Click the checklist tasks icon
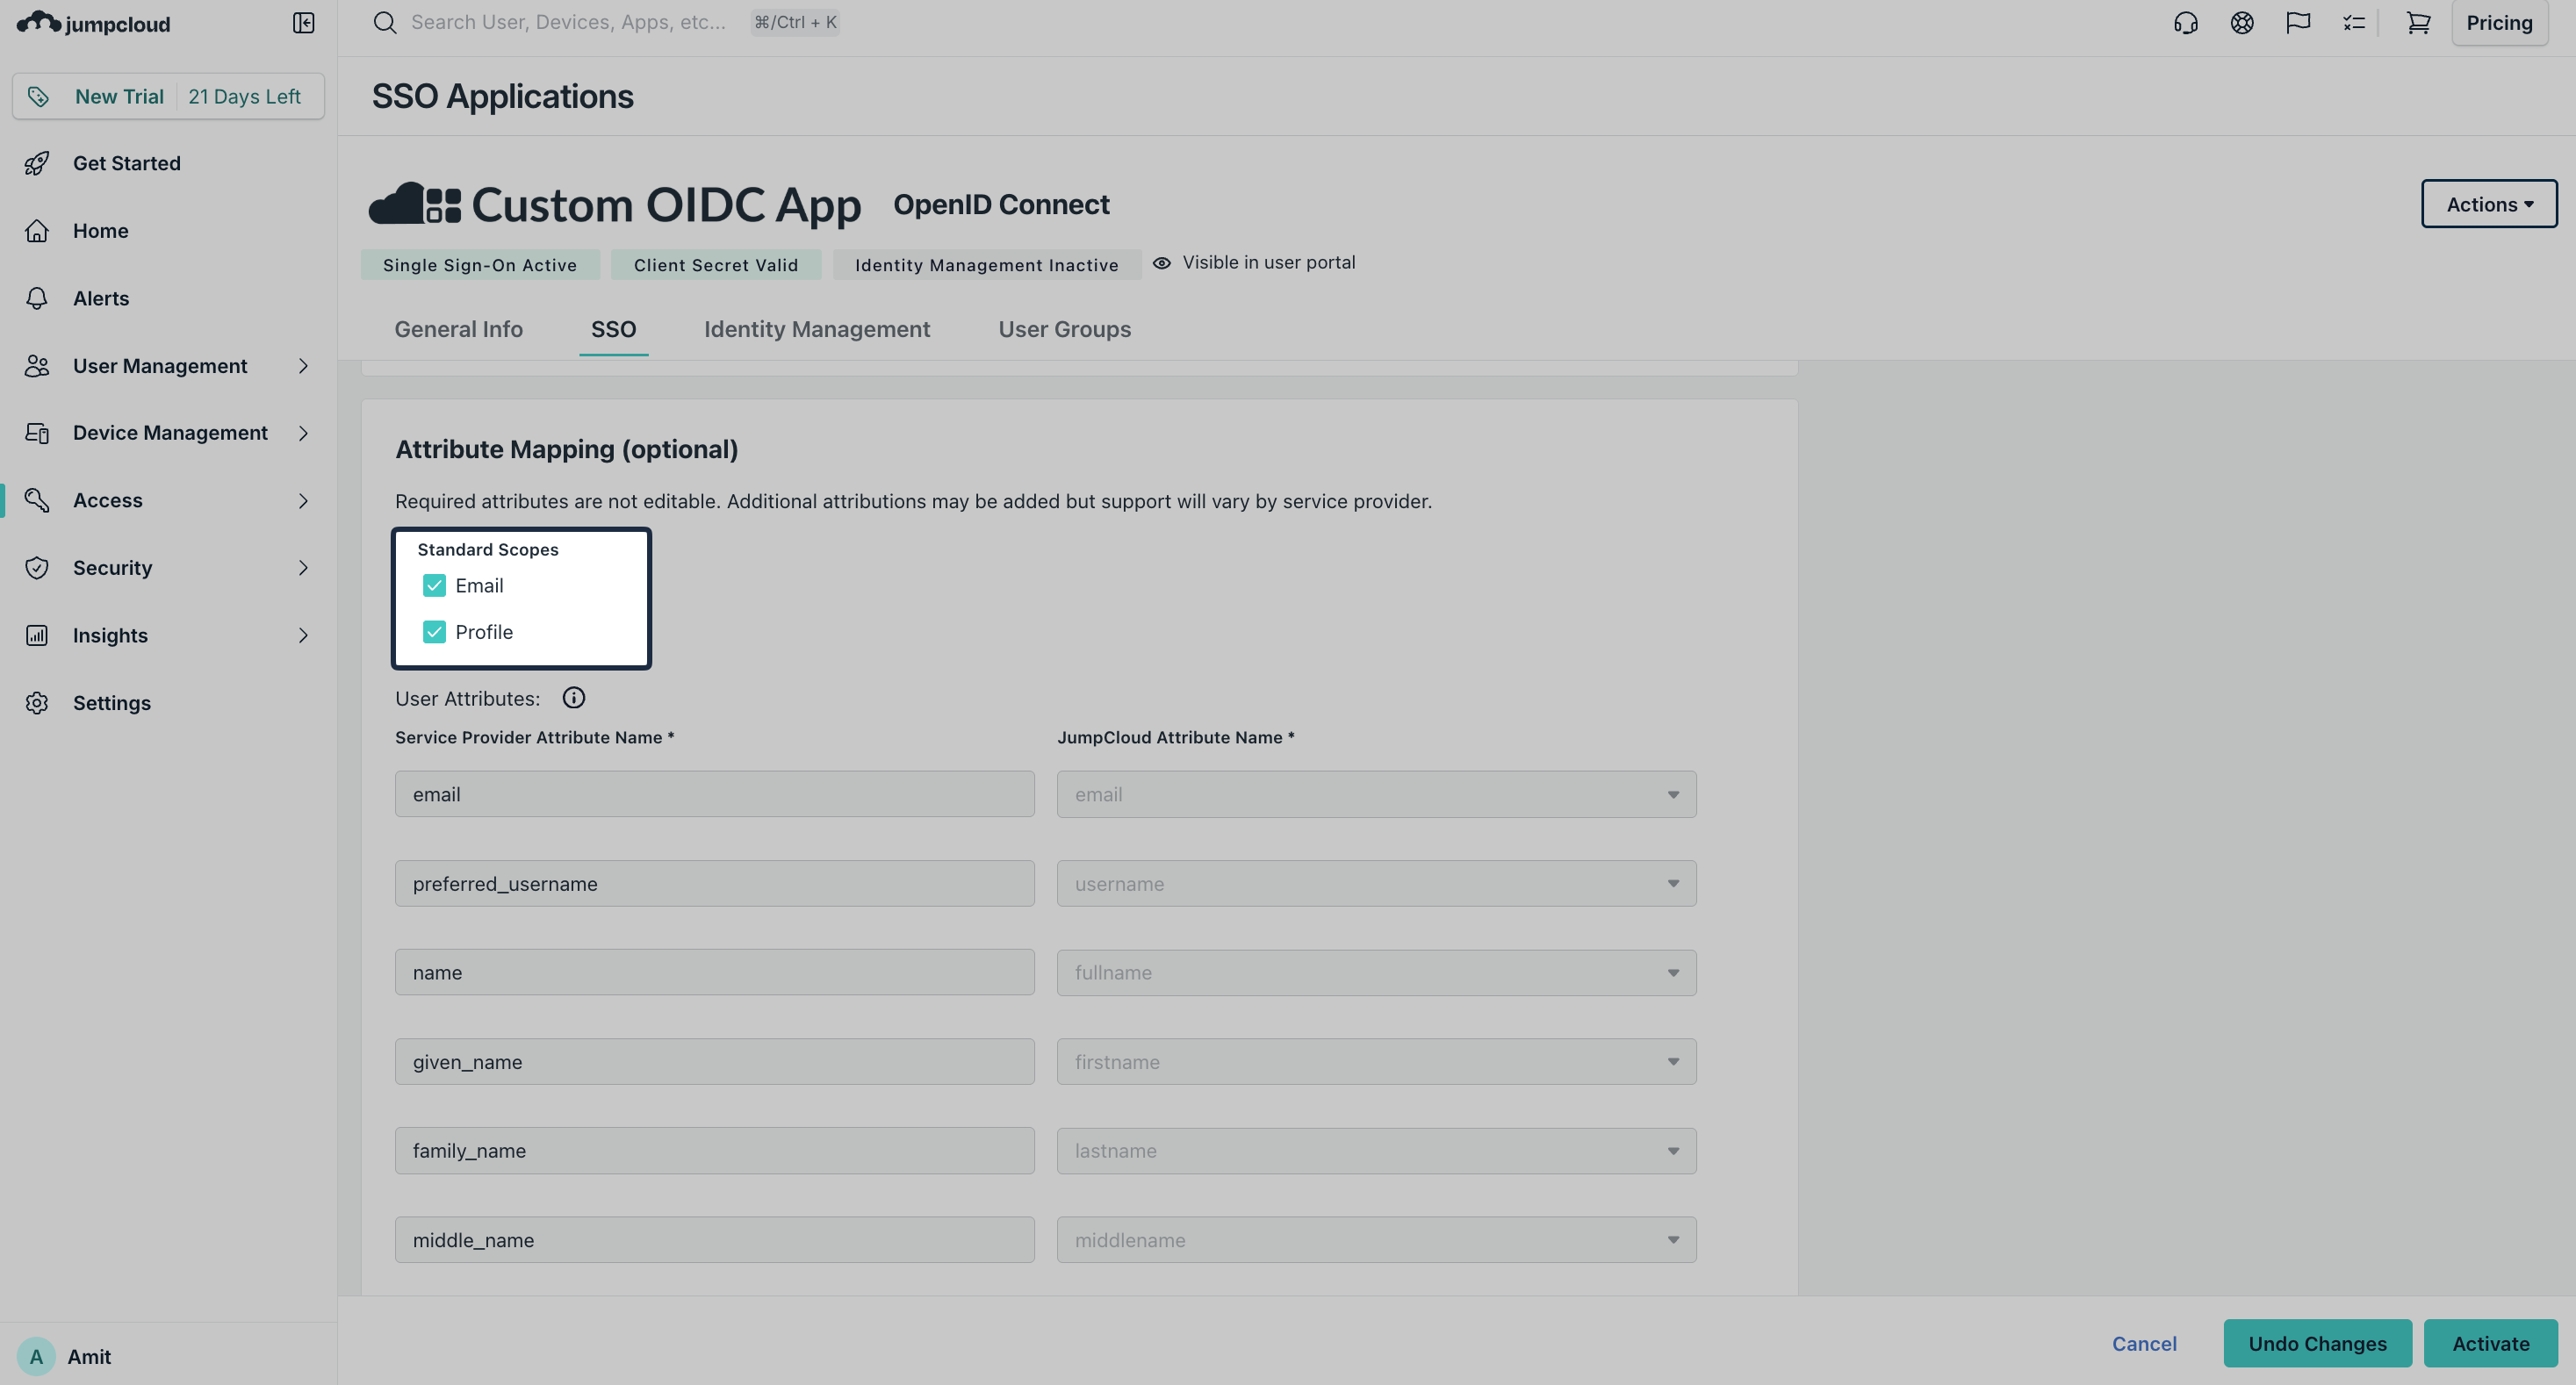 [2353, 22]
